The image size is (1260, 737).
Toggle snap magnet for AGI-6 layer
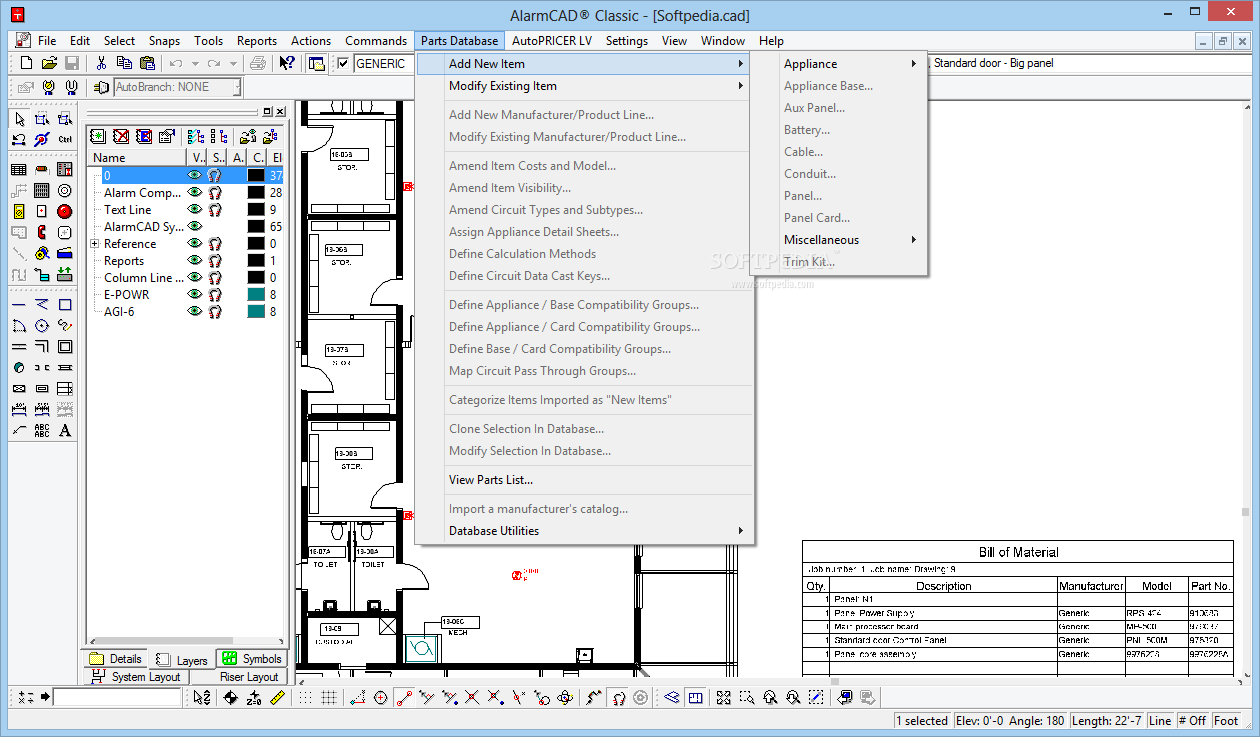[215, 311]
